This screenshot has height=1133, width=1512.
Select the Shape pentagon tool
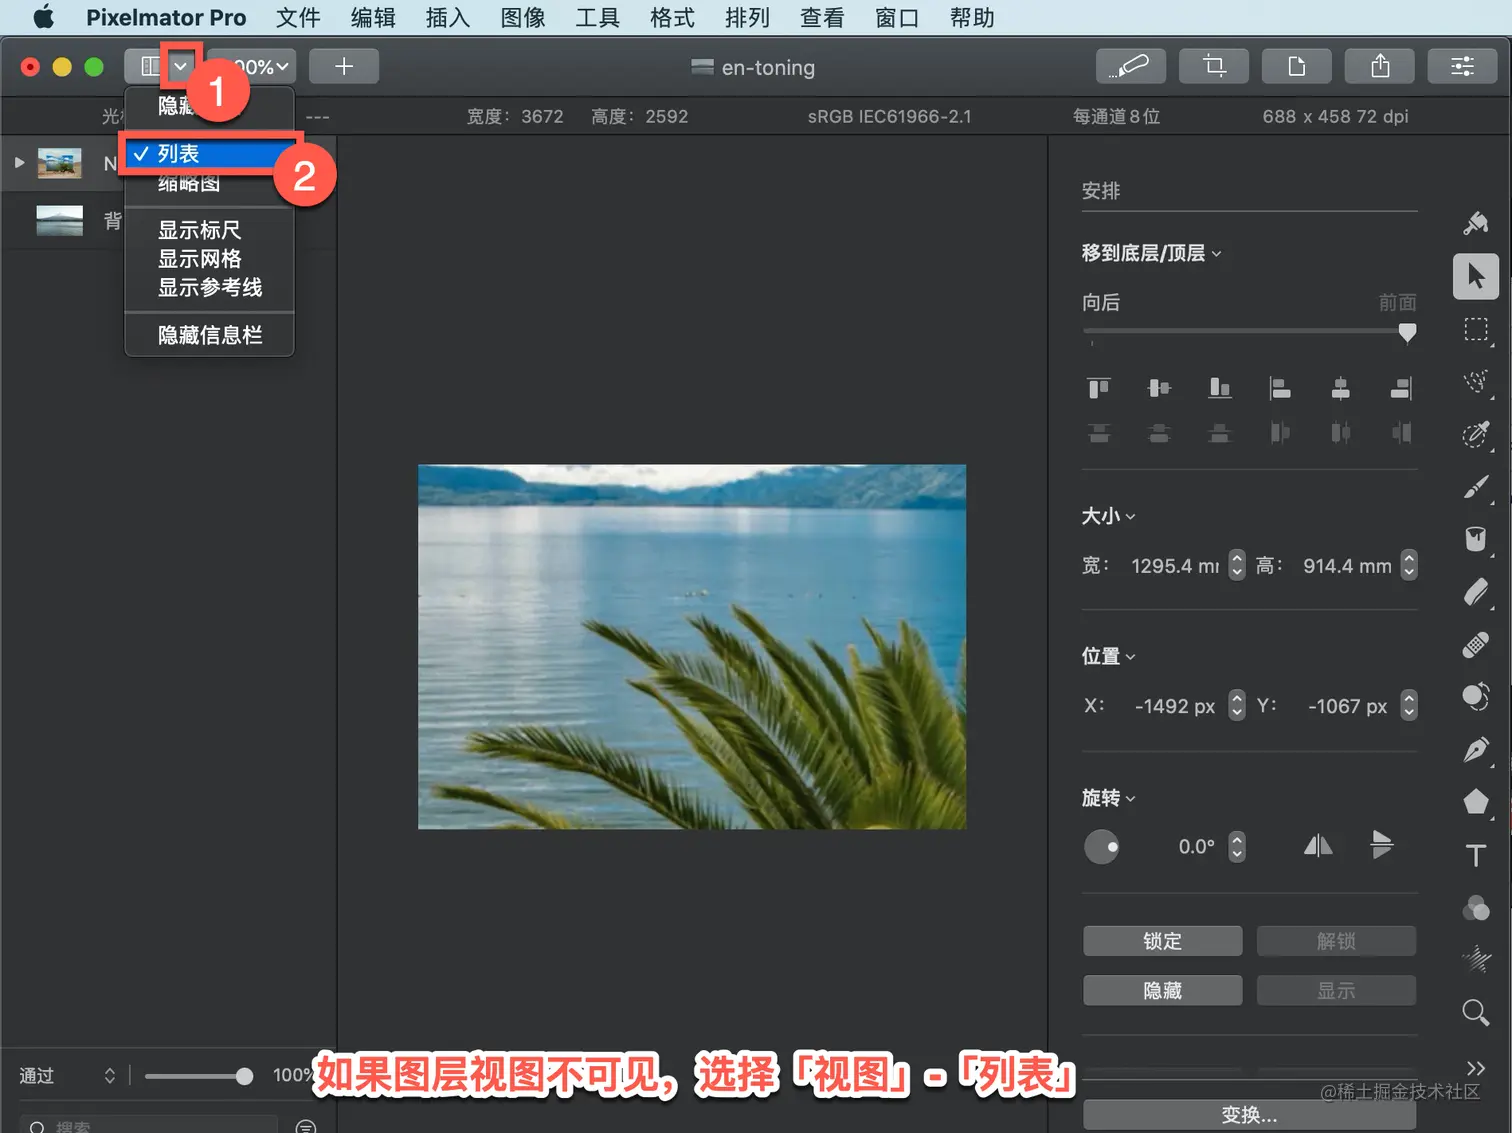(x=1476, y=802)
